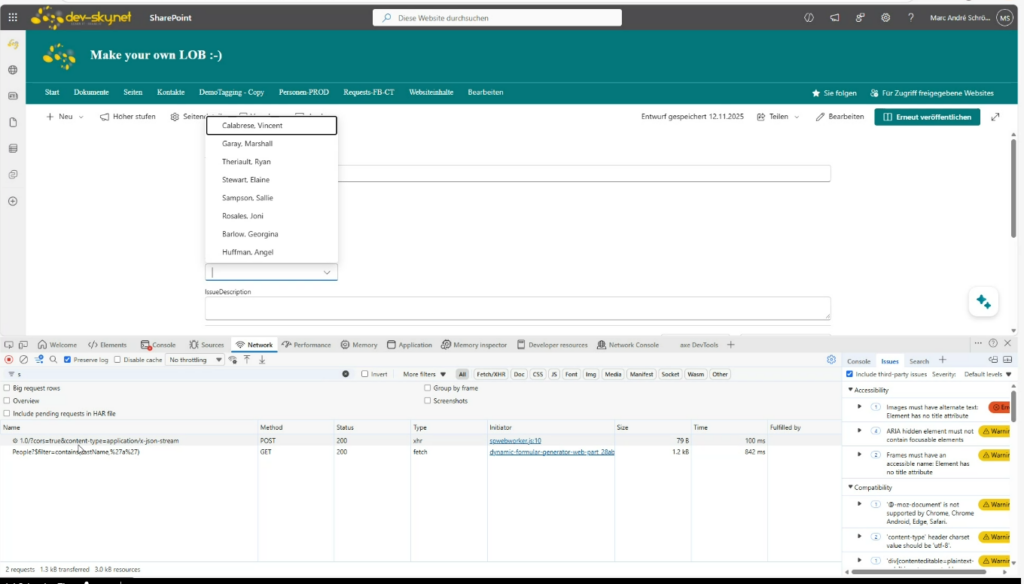The height and width of the screenshot is (584, 1024).
Task: Click the IssueDescription text field
Action: [x=517, y=308]
